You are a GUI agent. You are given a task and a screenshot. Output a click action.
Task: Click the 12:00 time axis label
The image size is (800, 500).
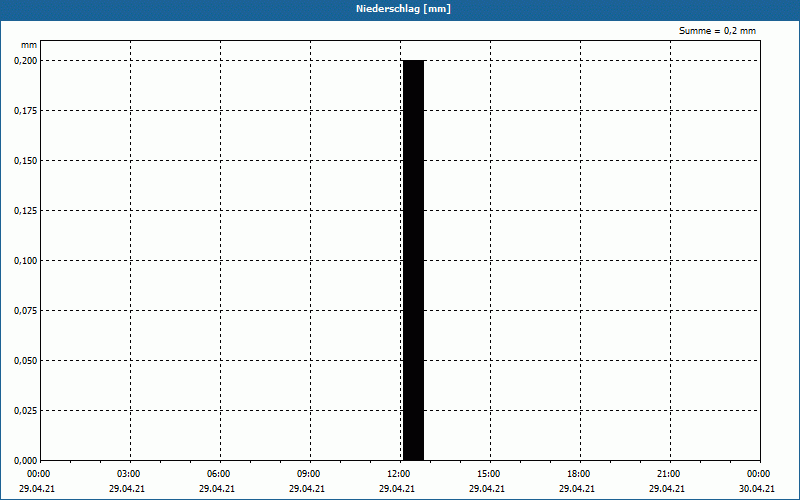(x=398, y=474)
